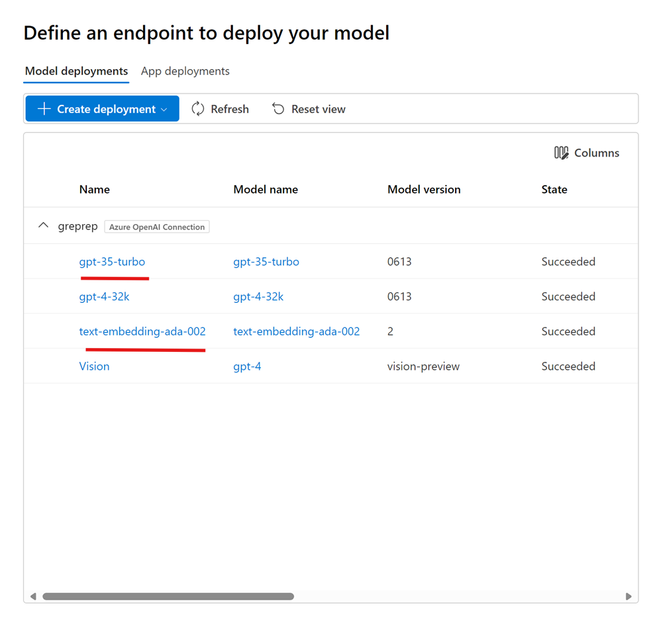
Task: Click the scrollbar left arrow
Action: pyautogui.click(x=33, y=596)
